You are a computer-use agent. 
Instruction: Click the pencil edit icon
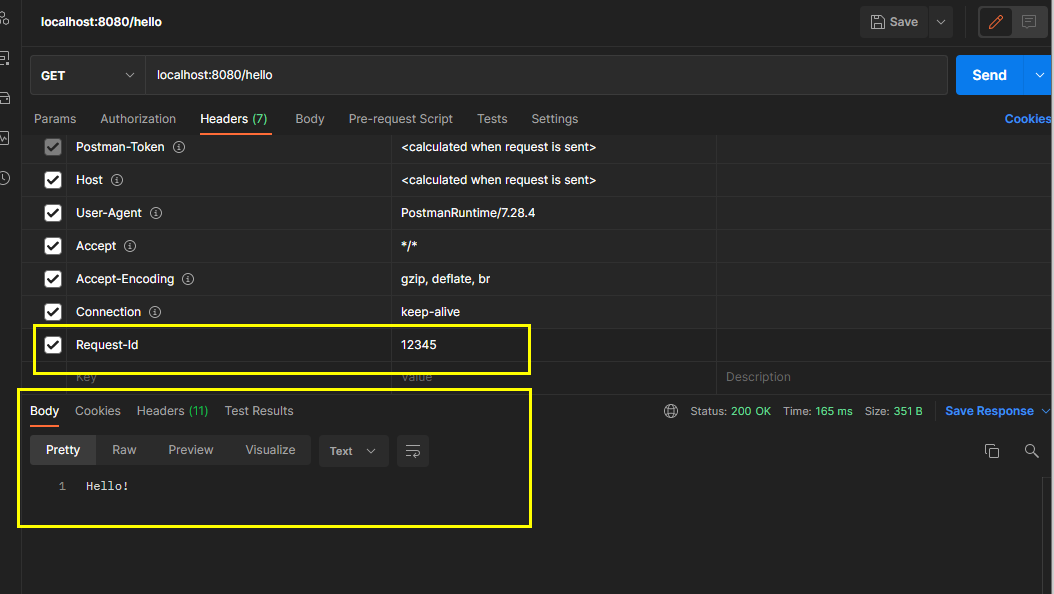tap(996, 22)
